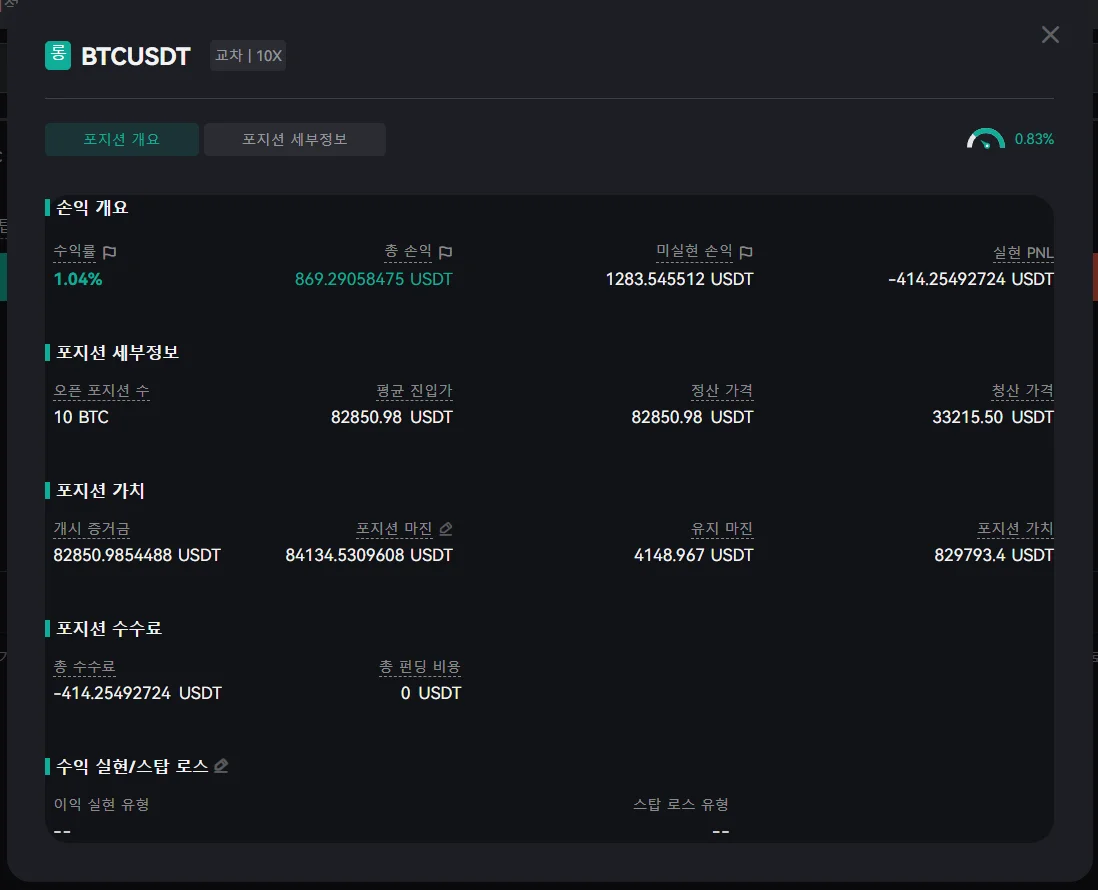Click the 청산 가격 label

tap(1023, 390)
